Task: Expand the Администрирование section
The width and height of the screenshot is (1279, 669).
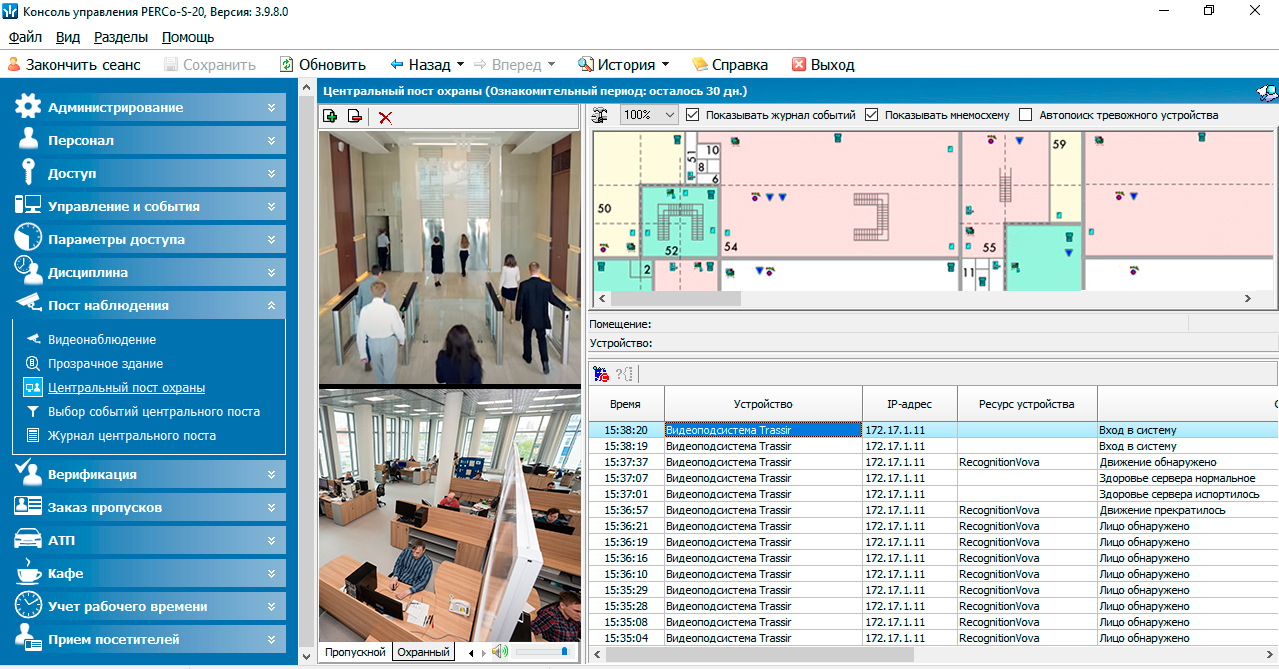Action: 150,107
